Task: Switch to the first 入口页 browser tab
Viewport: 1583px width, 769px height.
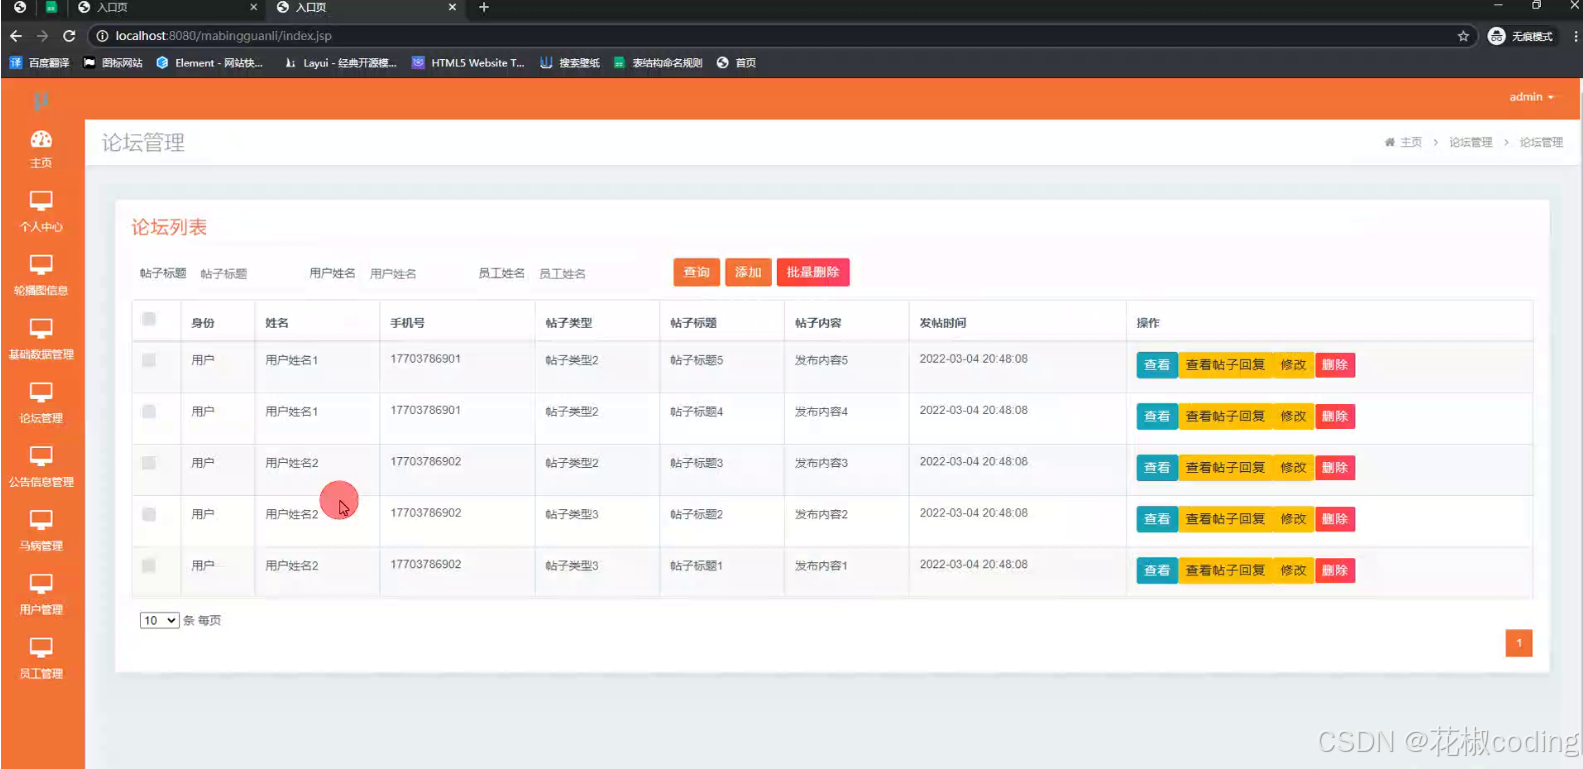Action: [165, 8]
